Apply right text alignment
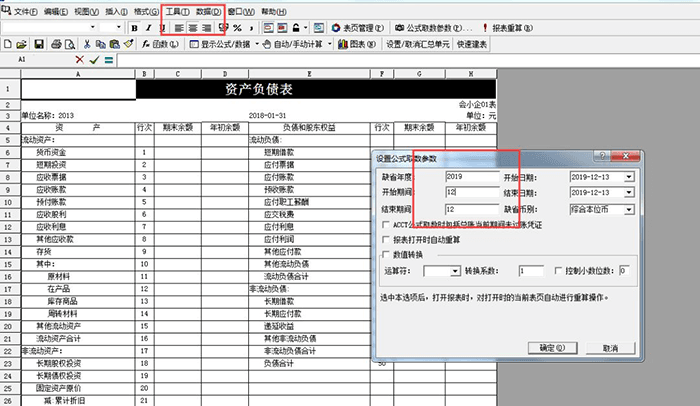Viewport: 700px width, 406px height. (207, 28)
